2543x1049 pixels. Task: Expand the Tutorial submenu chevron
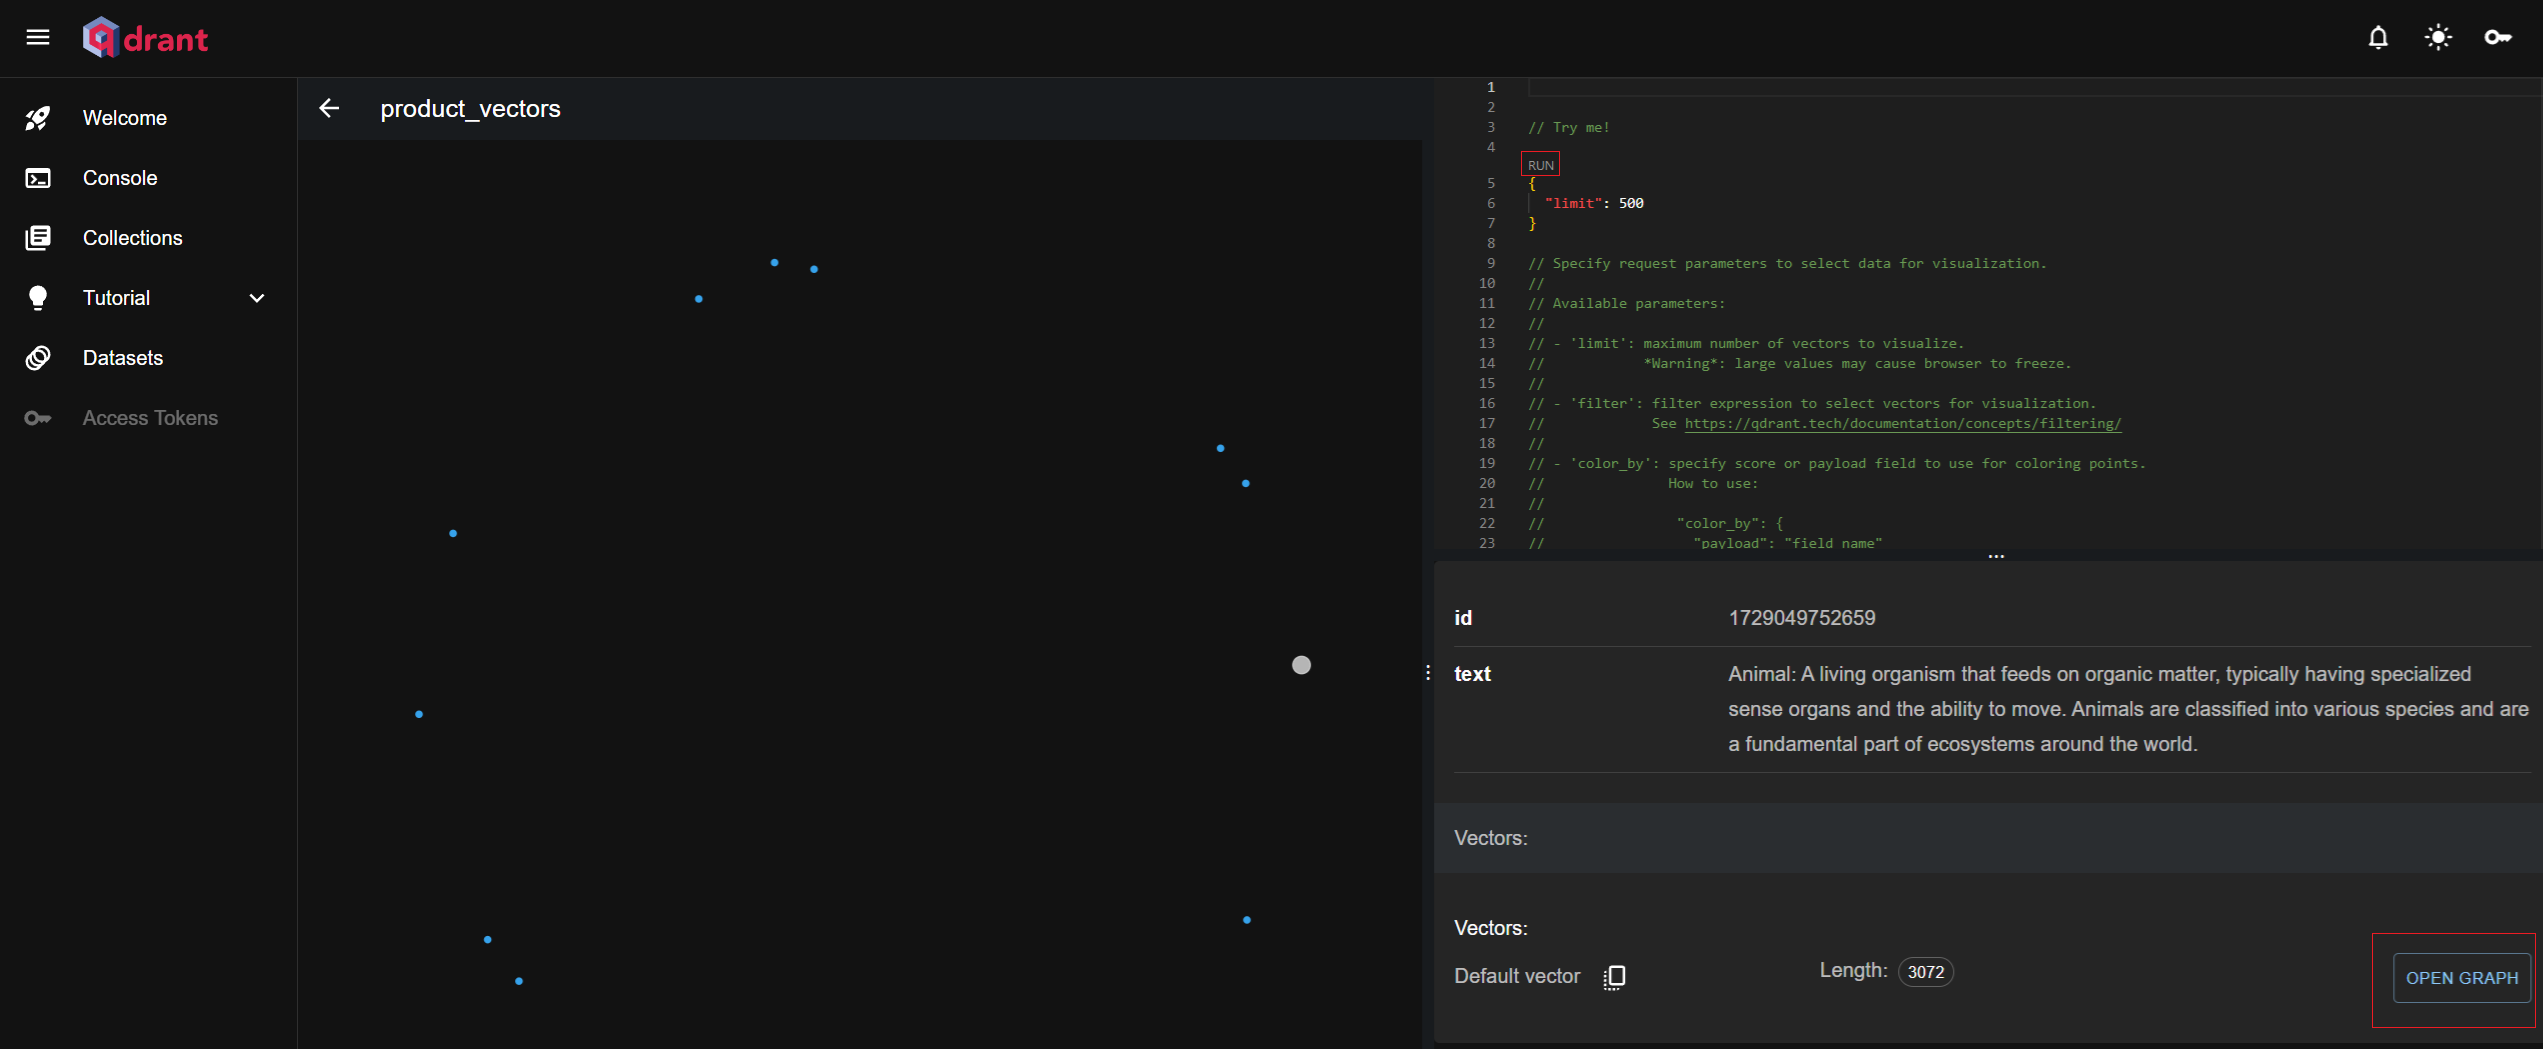click(x=257, y=298)
